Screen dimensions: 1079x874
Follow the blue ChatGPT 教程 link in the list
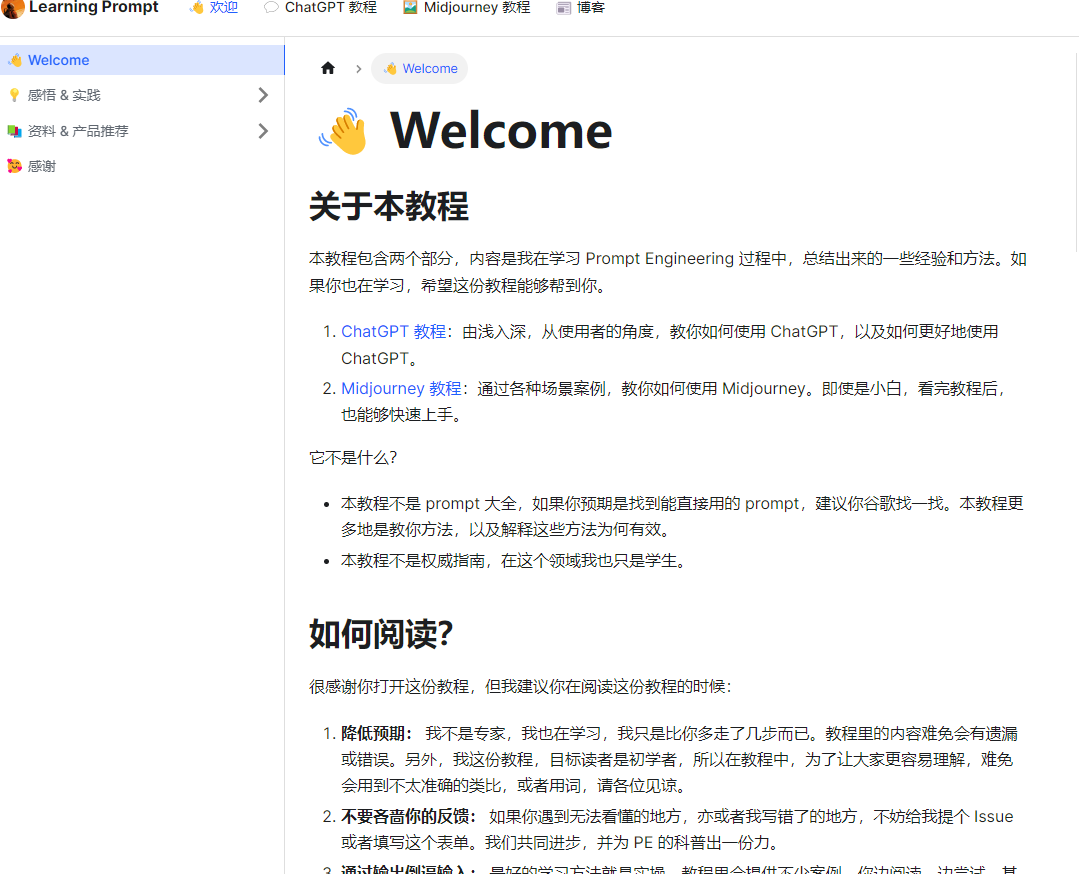pos(393,331)
